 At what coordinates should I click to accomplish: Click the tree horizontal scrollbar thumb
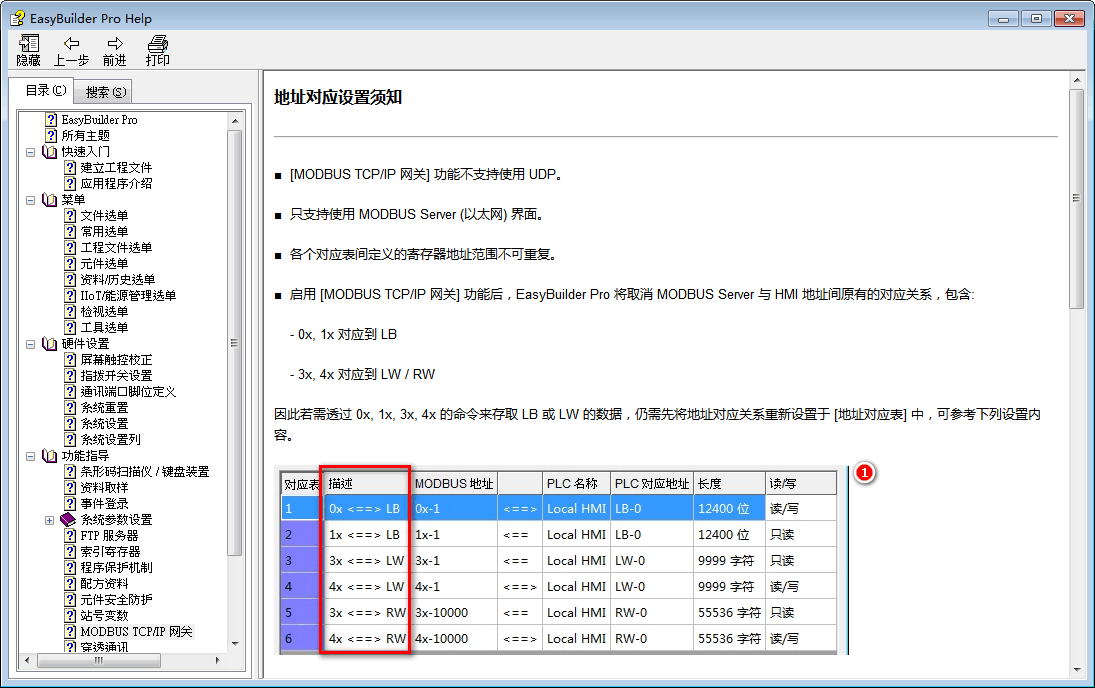[98, 660]
